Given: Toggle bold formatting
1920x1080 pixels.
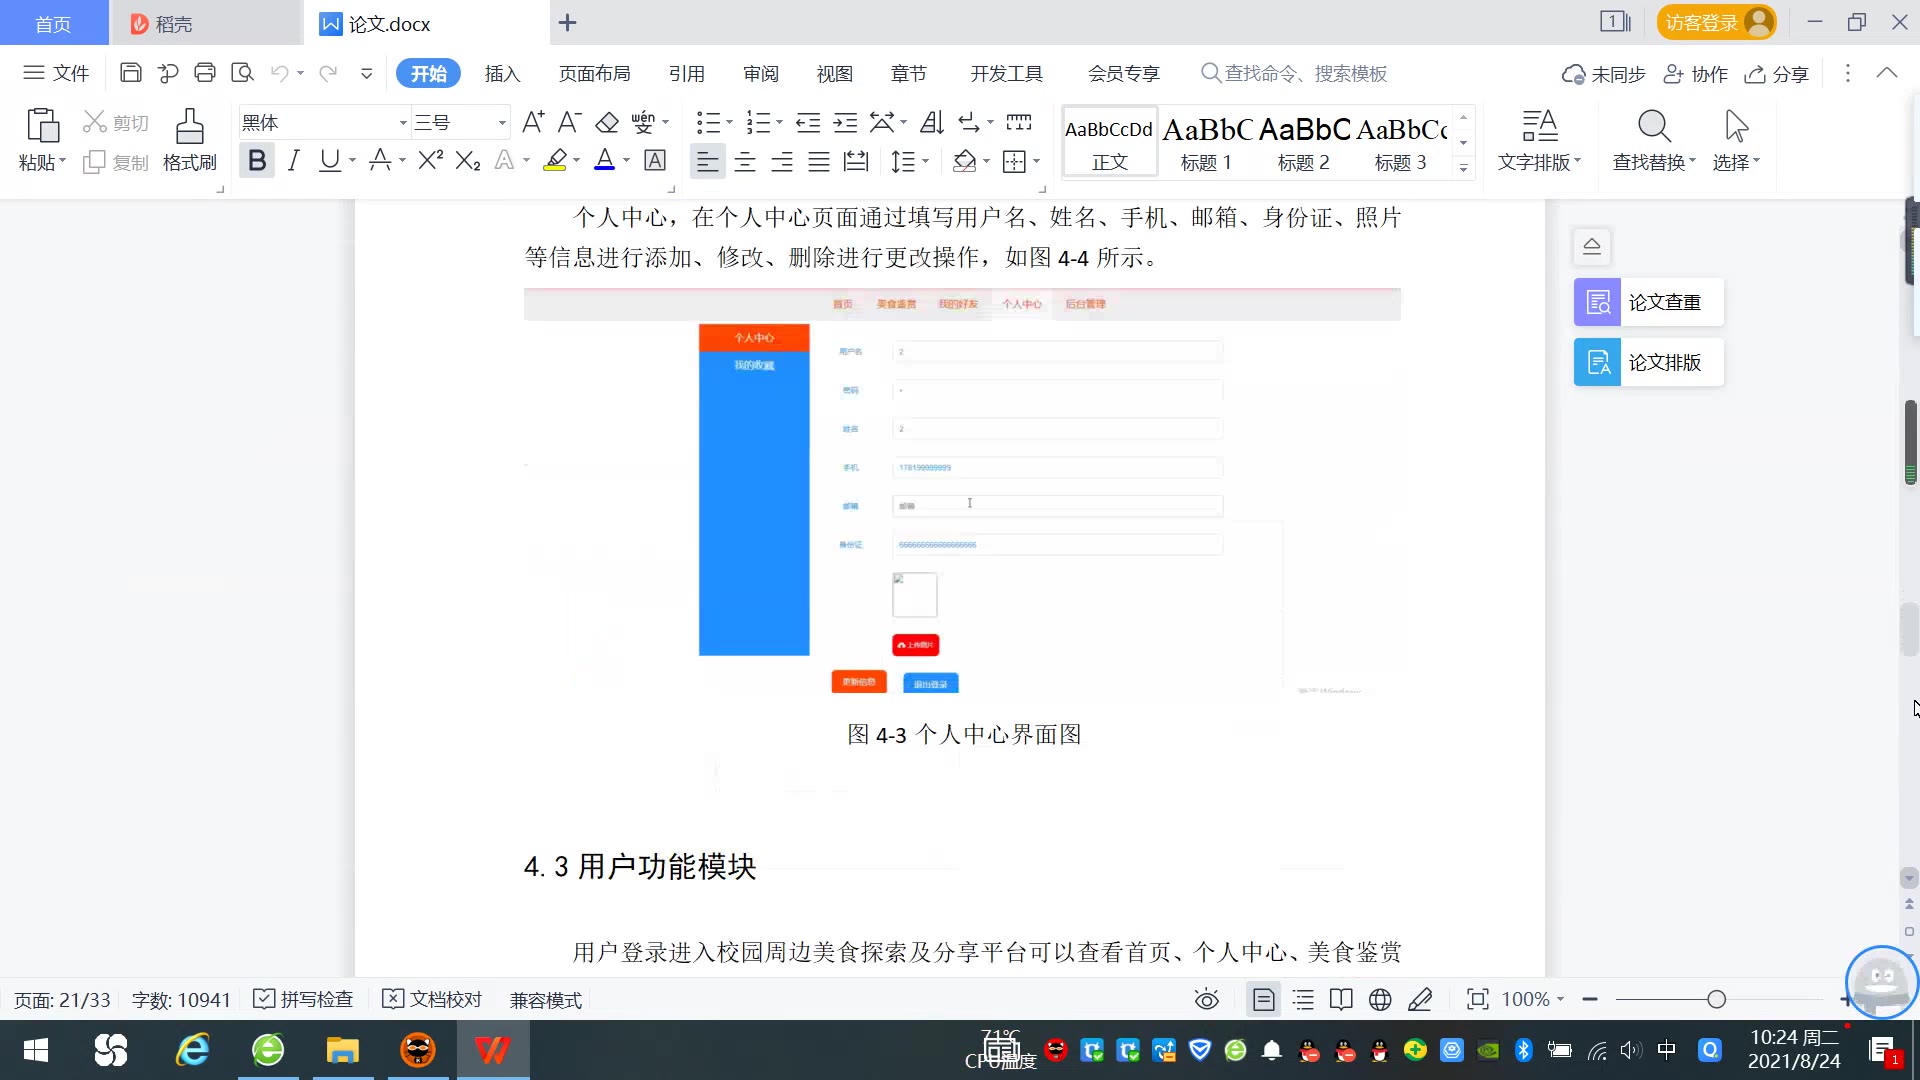Looking at the screenshot, I should [257, 161].
